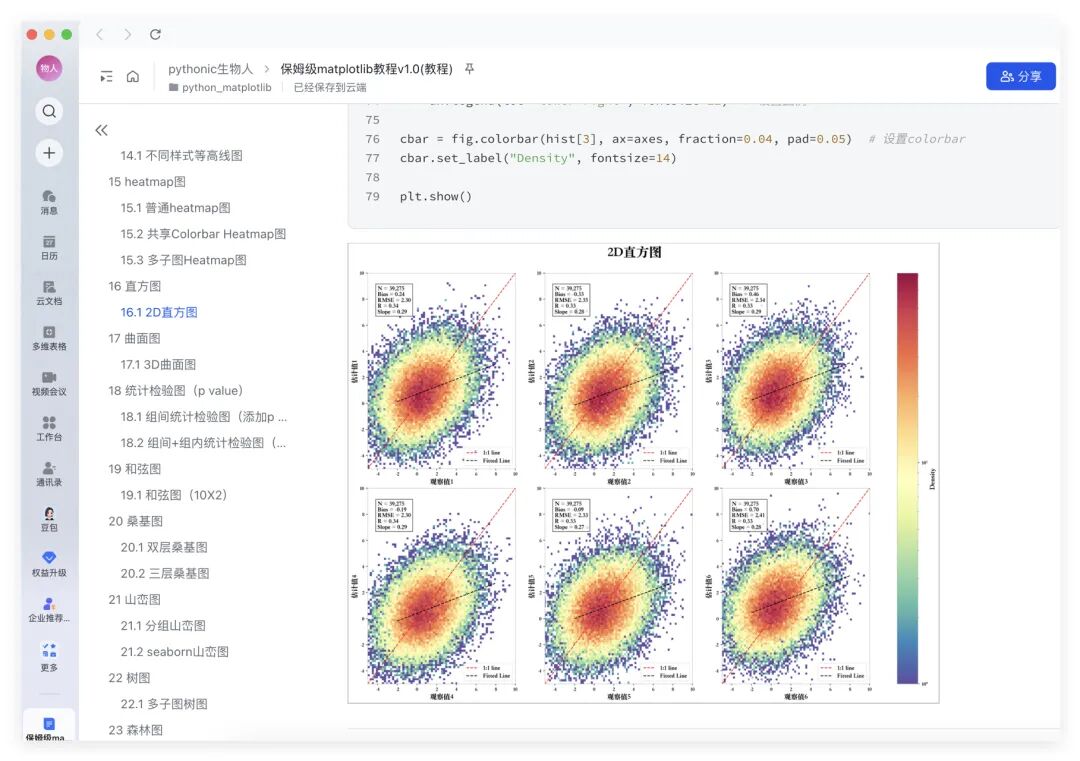Image resolution: width=1080 pixels, height=761 pixels.
Task: Open the search icon in sidebar
Action: pos(49,111)
